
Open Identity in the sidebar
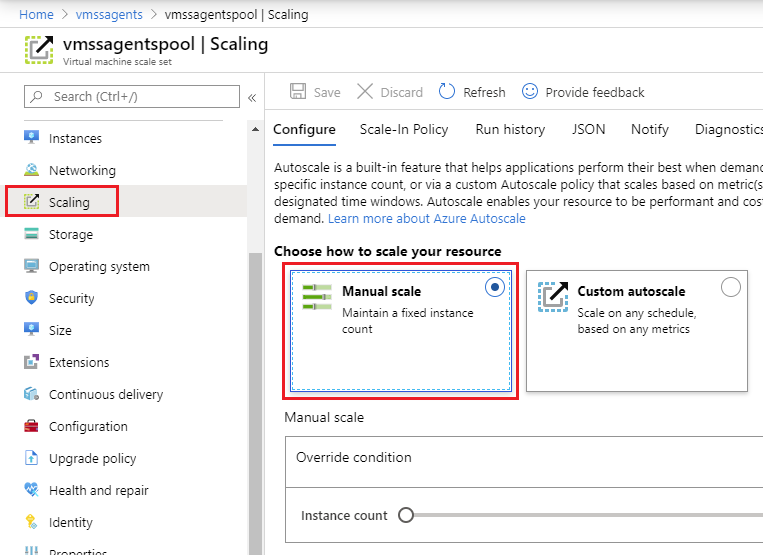click(x=71, y=522)
